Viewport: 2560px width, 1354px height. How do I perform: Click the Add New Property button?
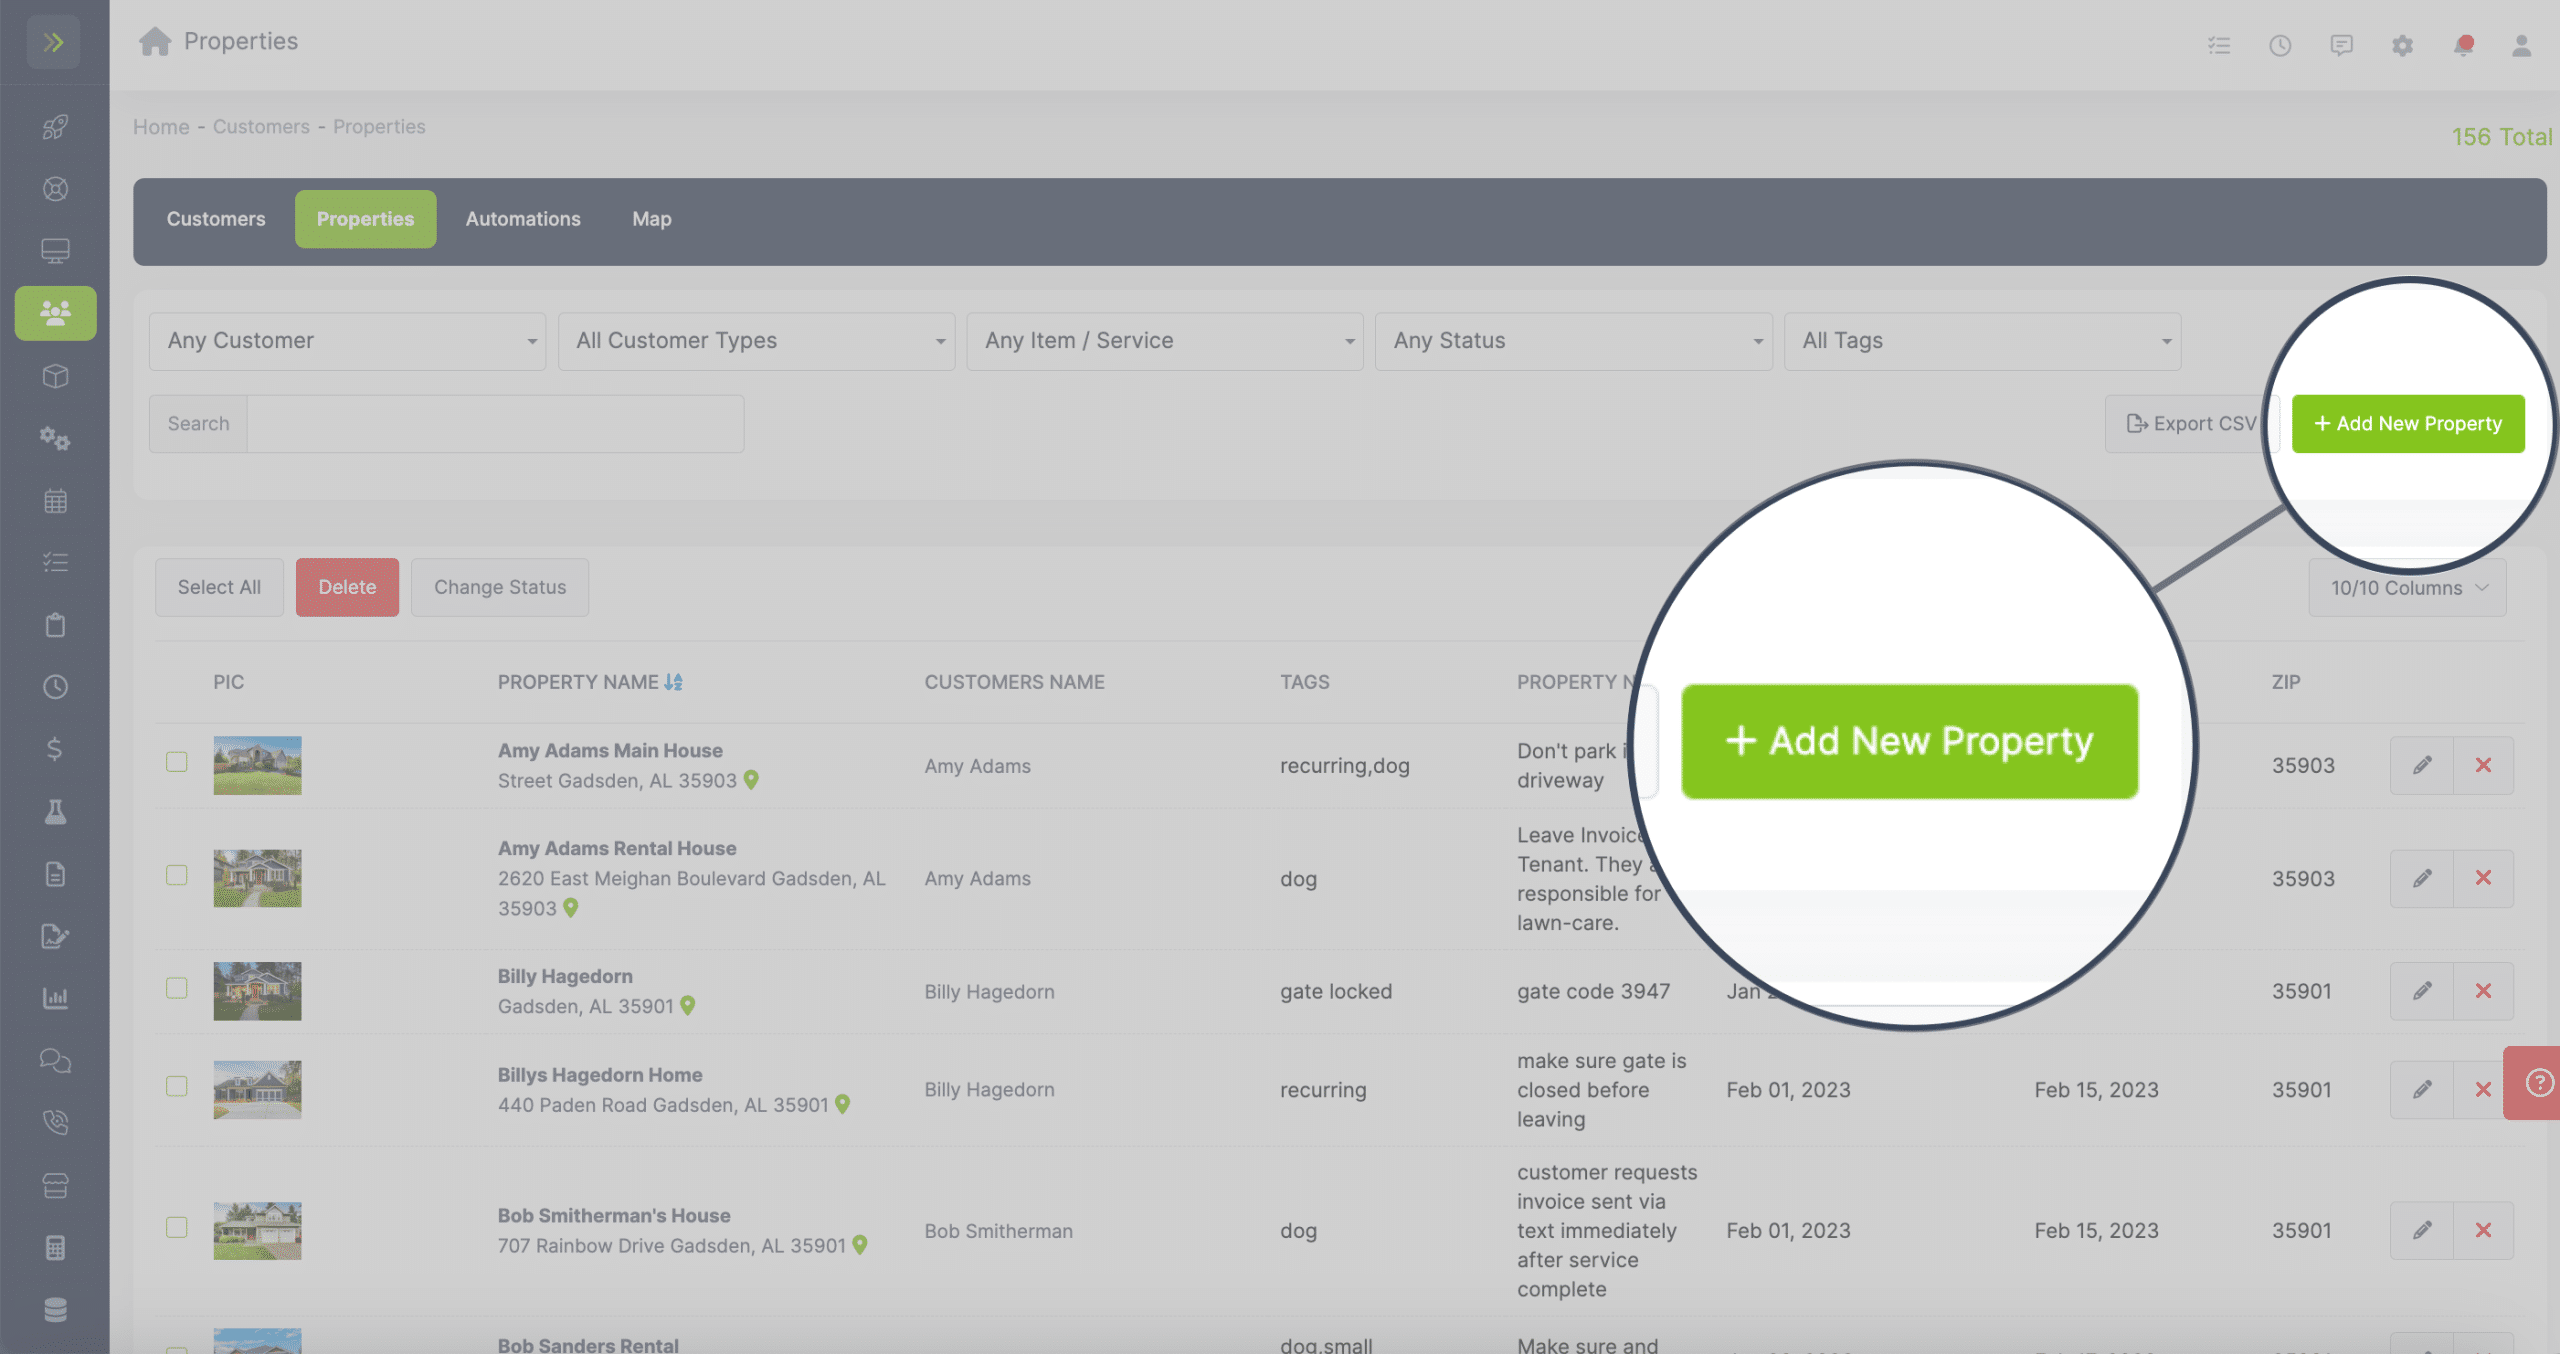point(2408,424)
